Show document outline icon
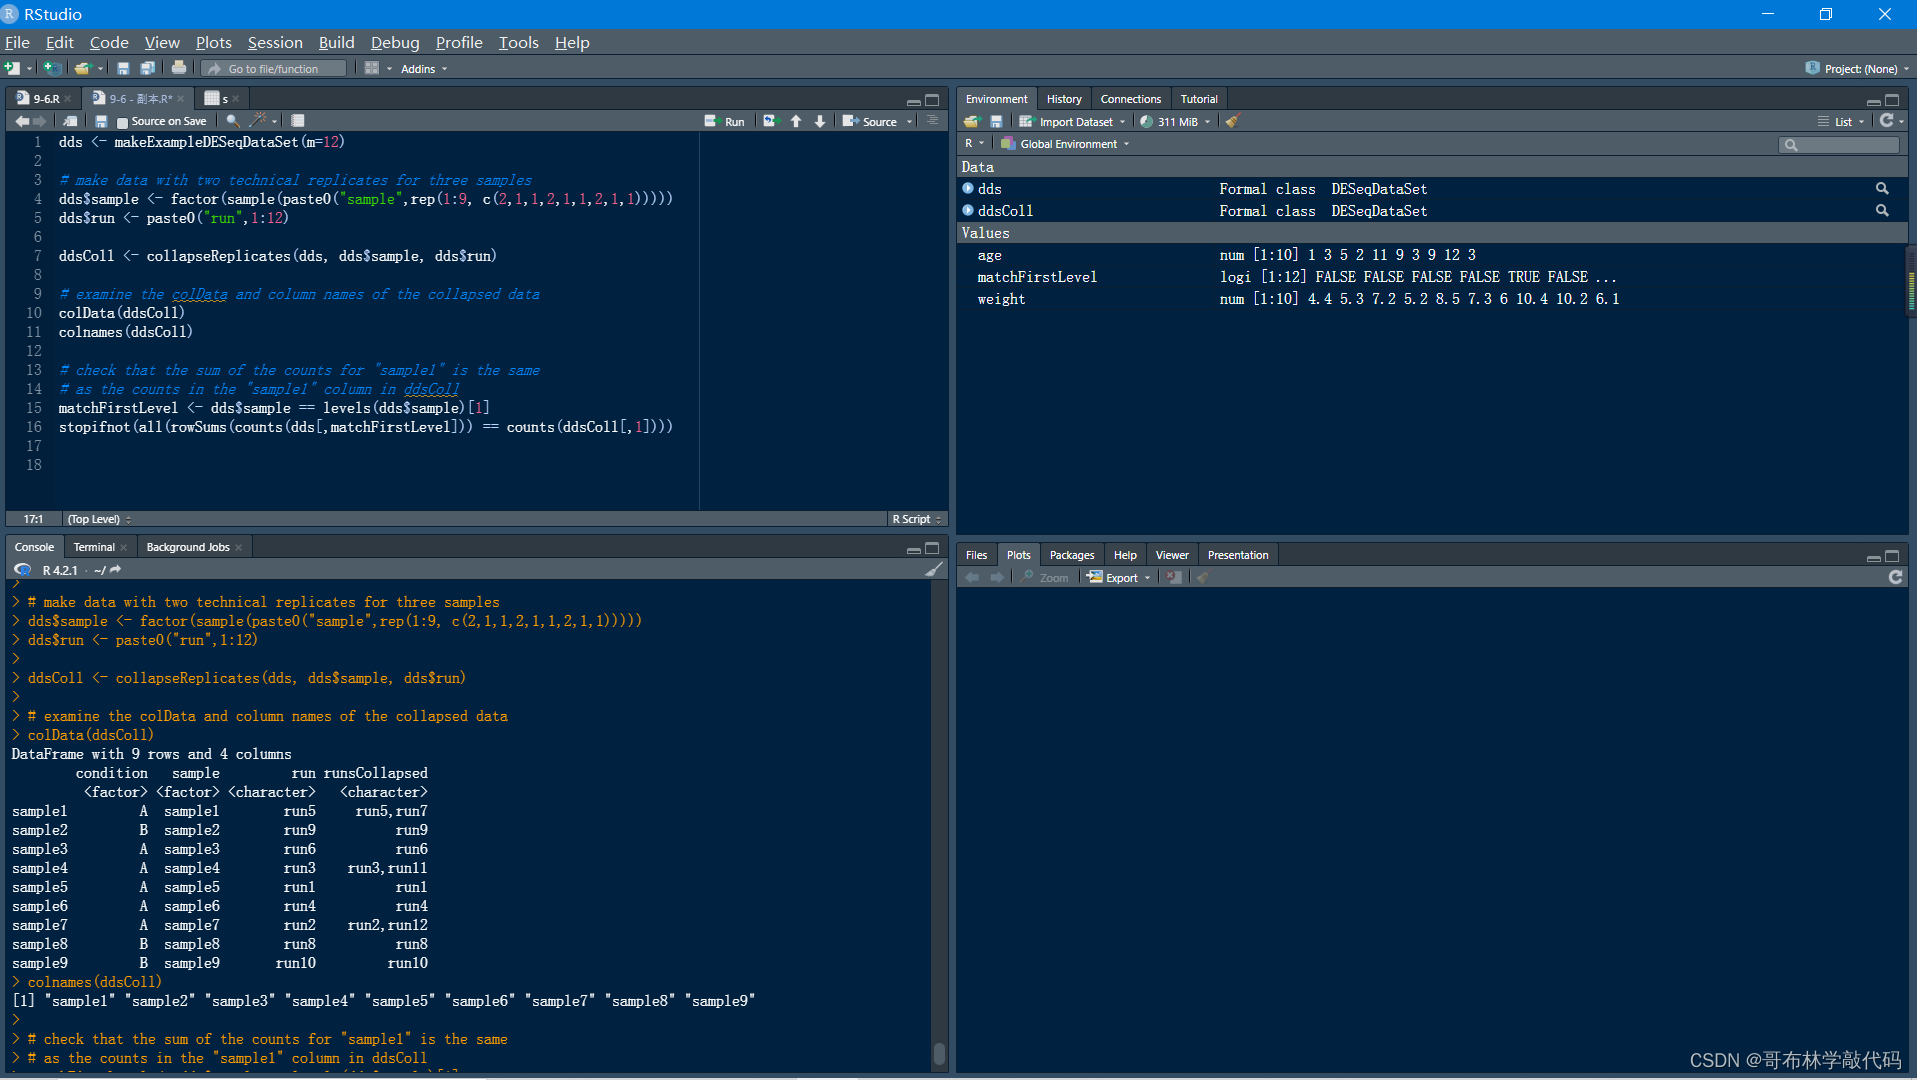The image size is (1917, 1080). point(932,121)
